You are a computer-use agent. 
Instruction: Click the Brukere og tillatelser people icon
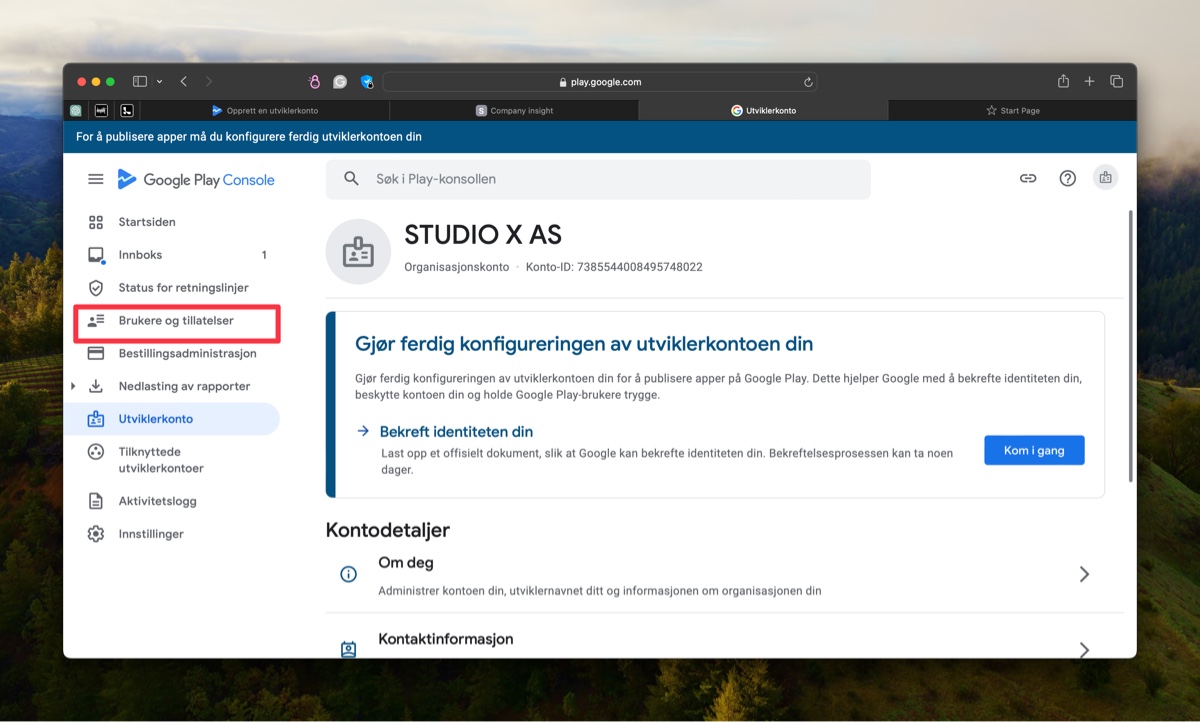tap(96, 320)
